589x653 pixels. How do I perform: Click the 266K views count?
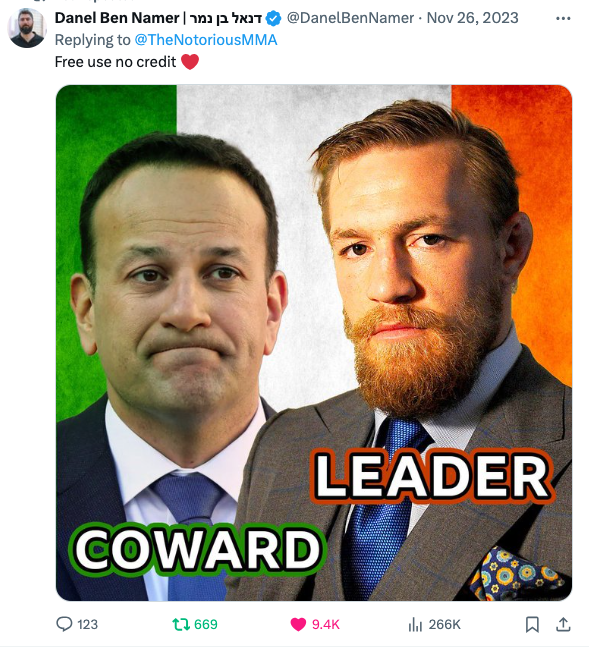click(x=444, y=624)
